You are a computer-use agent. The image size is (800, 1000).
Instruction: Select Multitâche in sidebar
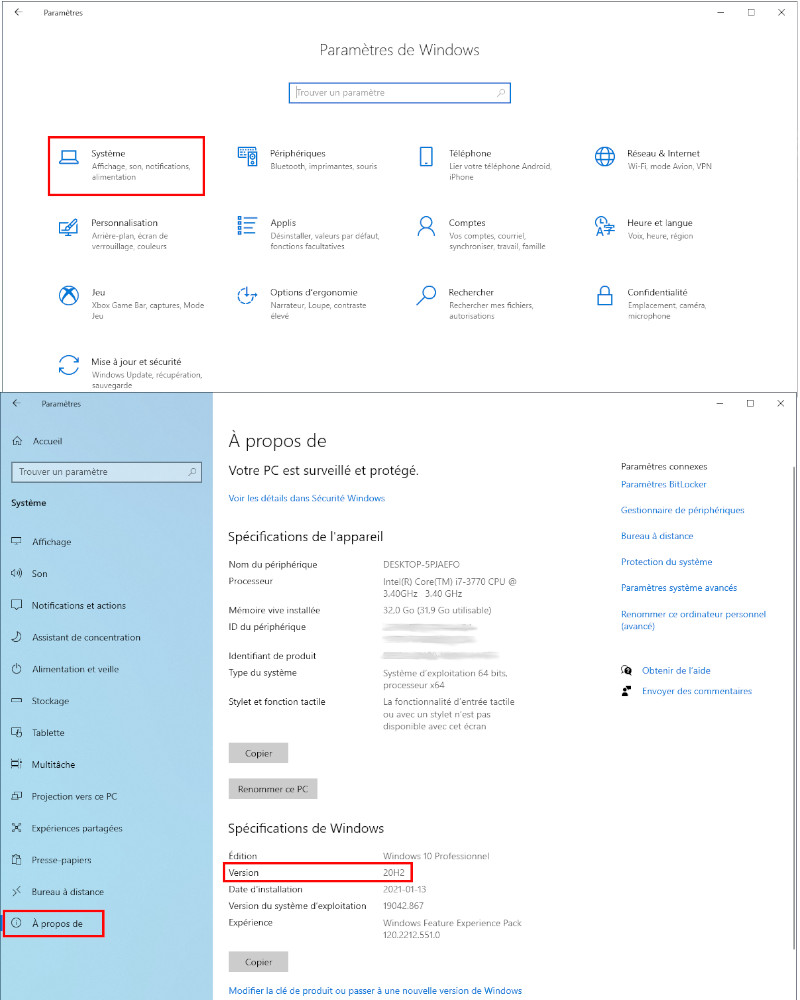(54, 765)
